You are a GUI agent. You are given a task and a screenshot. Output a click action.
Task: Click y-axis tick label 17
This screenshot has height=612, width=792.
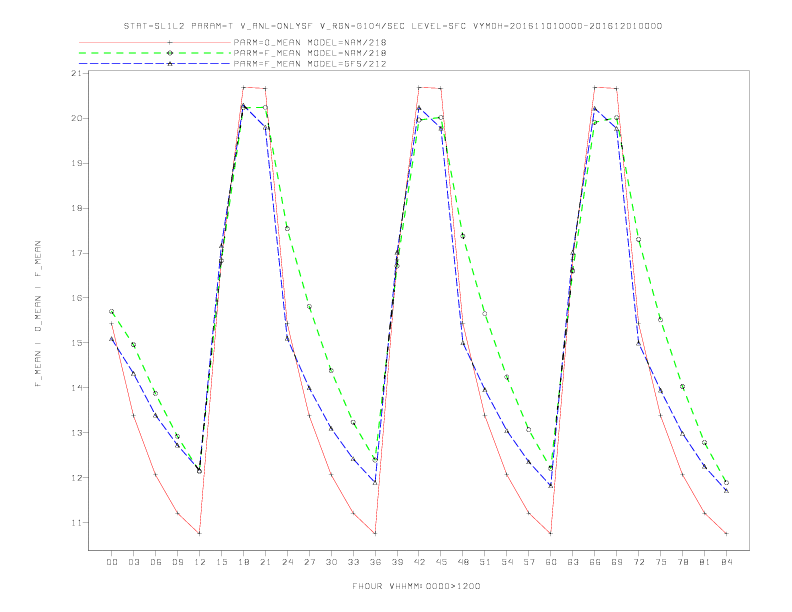pos(77,253)
